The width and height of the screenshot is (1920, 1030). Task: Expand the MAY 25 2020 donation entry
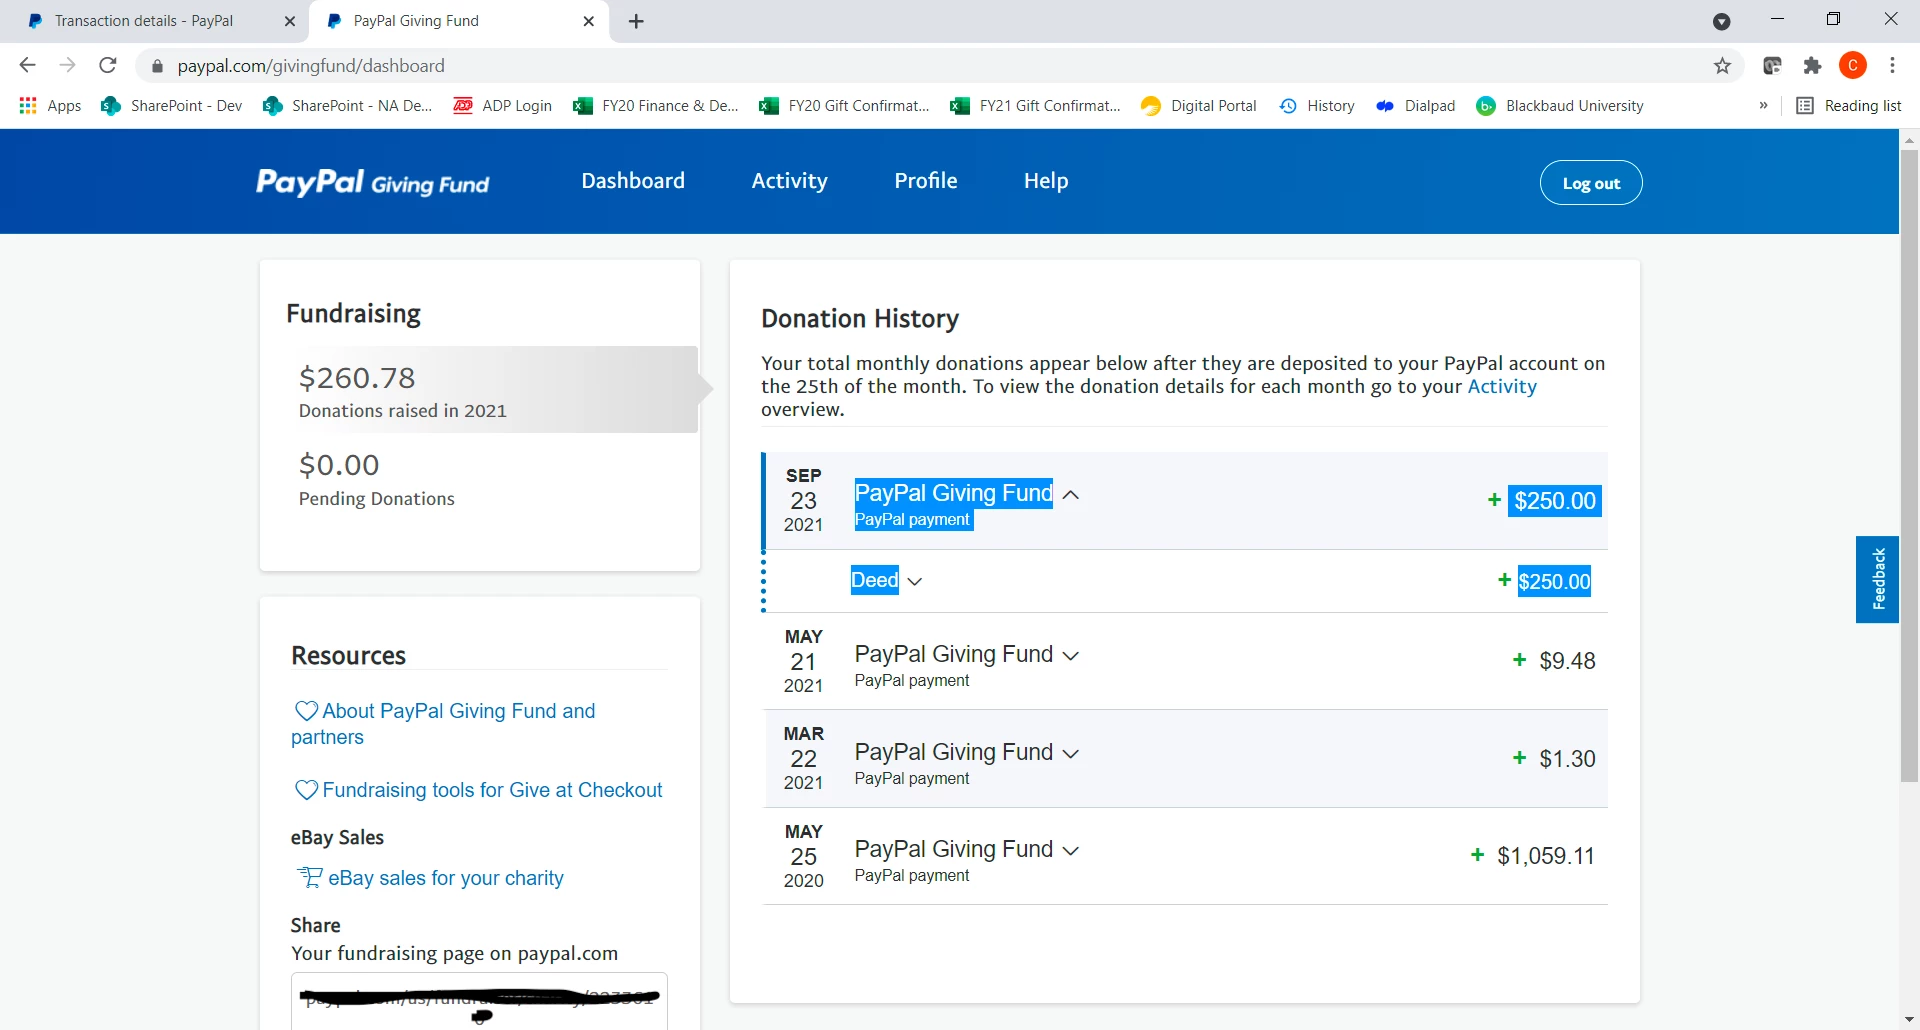click(x=1071, y=851)
